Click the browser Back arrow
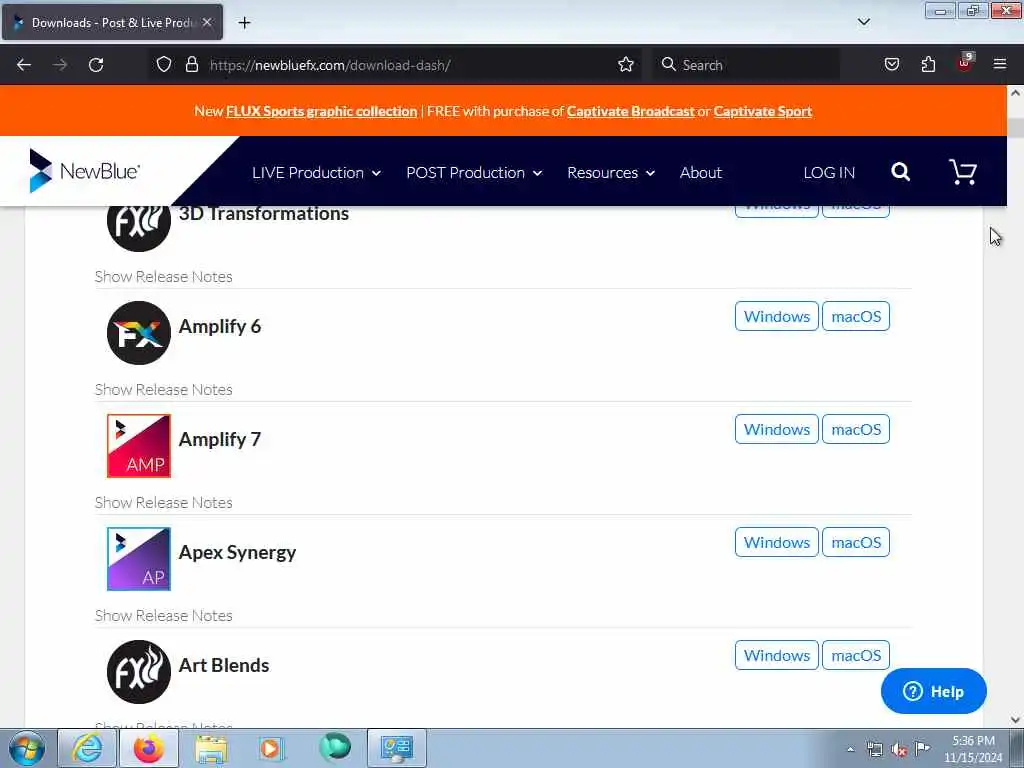The image size is (1024, 768). (24, 65)
